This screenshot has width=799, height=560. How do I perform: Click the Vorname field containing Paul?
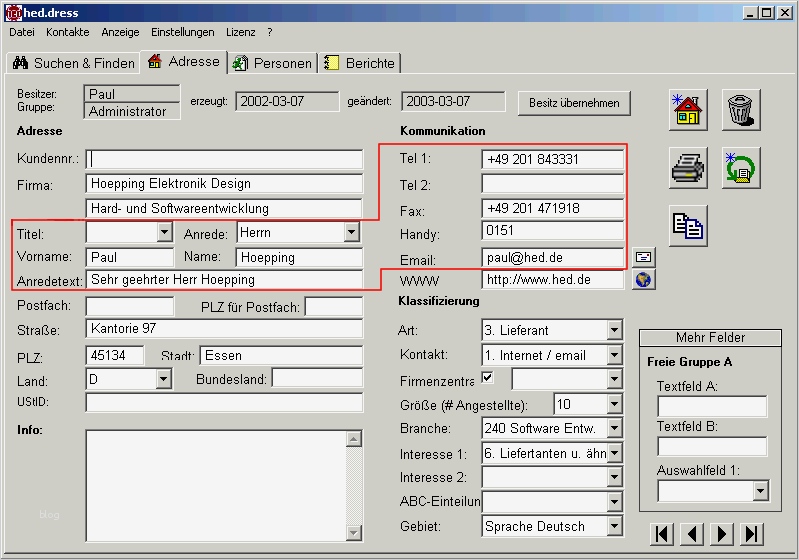[130, 257]
